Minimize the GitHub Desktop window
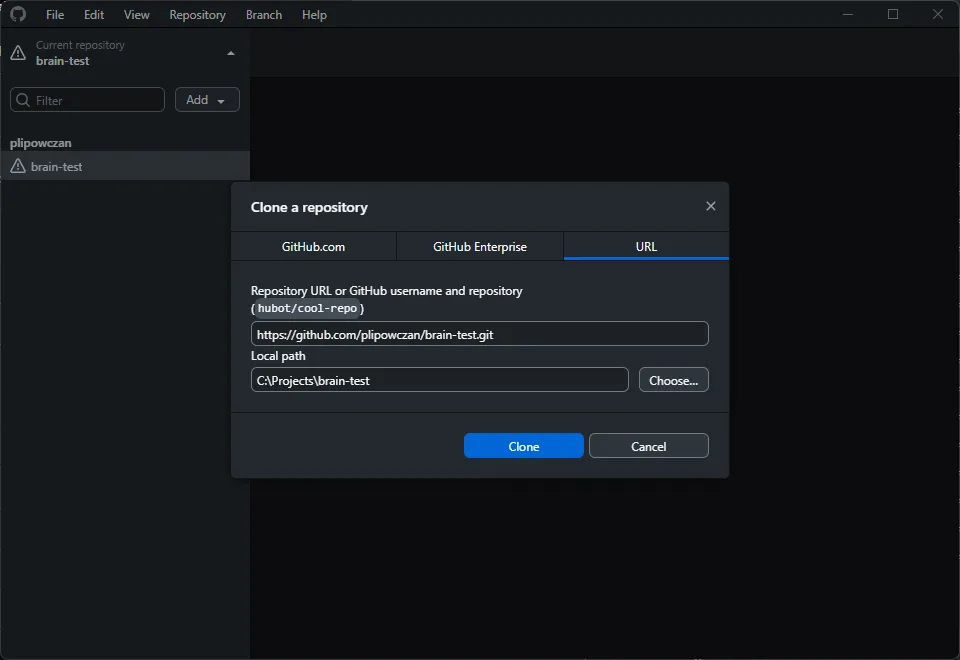The width and height of the screenshot is (960, 660). [x=848, y=14]
